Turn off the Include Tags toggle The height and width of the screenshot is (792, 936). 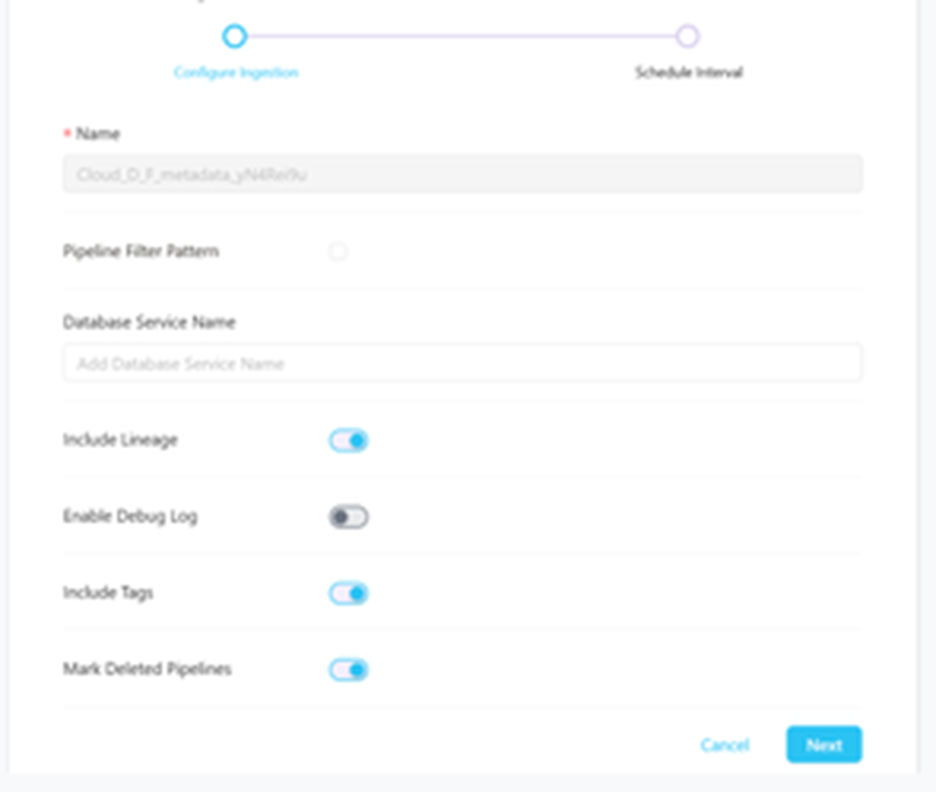click(x=348, y=593)
